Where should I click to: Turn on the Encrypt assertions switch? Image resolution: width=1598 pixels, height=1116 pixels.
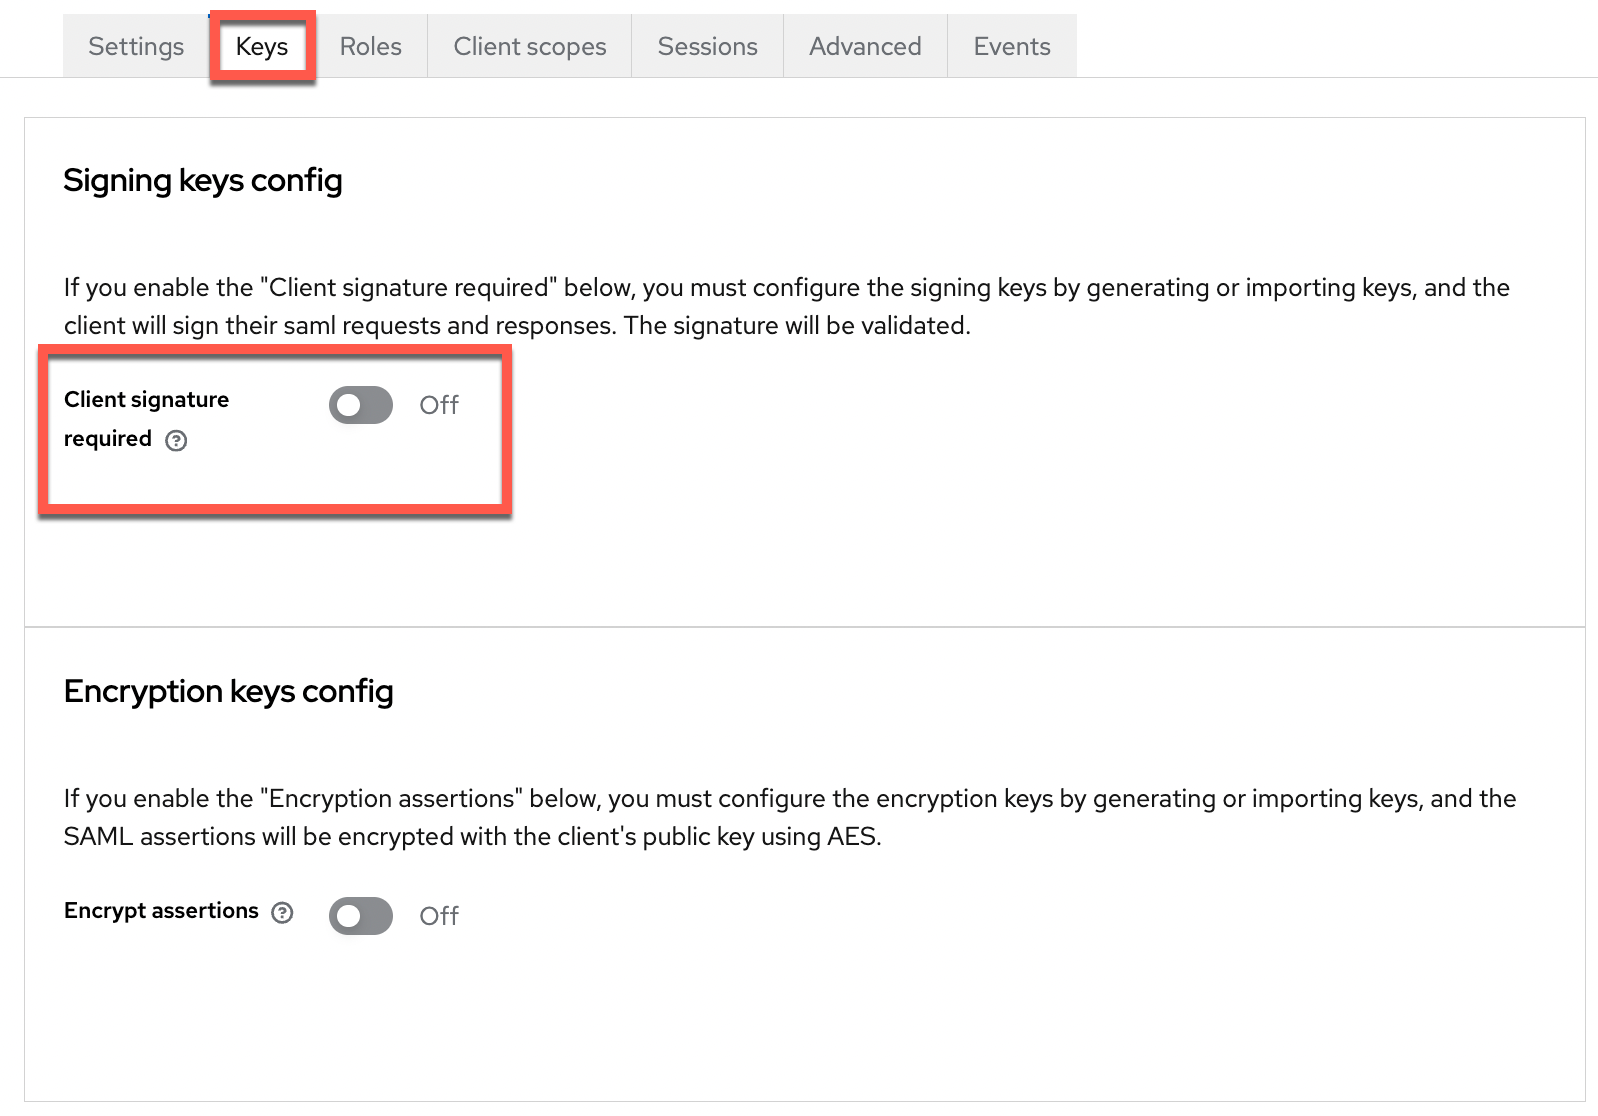coord(361,916)
